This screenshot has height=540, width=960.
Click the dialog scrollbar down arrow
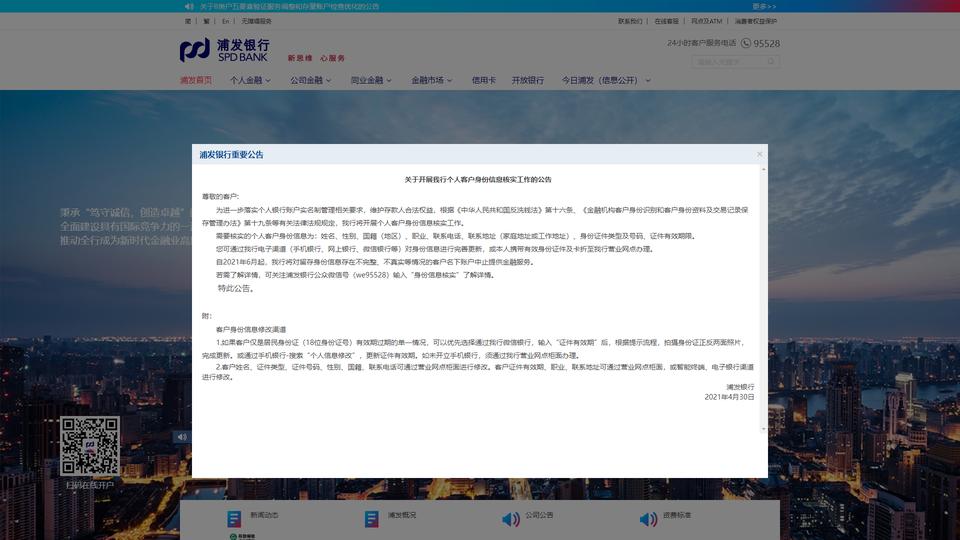(x=763, y=429)
